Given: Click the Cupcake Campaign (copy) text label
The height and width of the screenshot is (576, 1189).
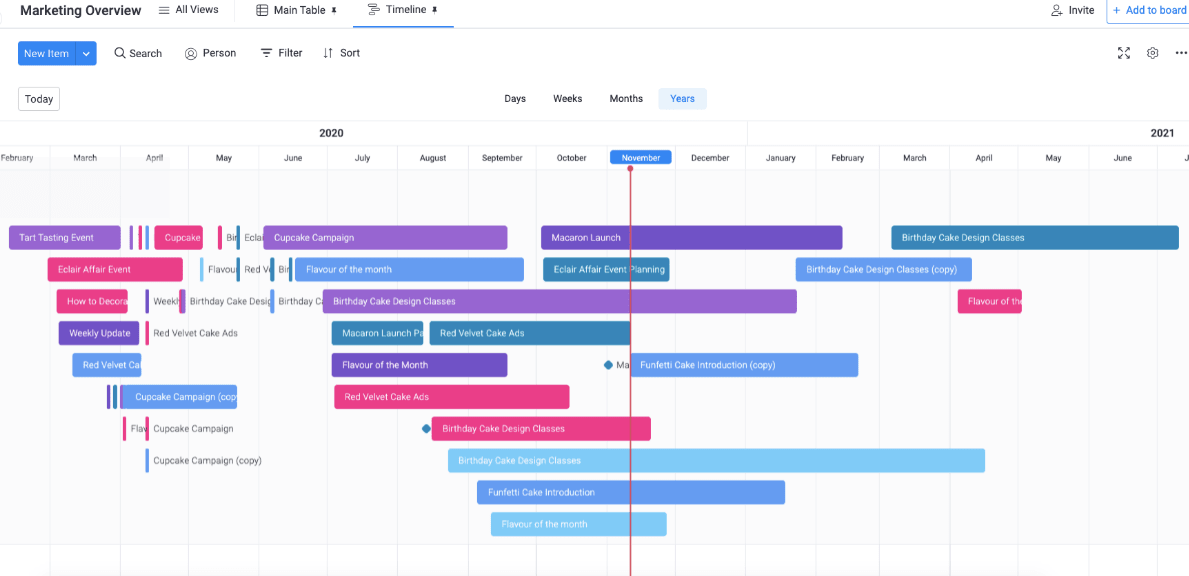Looking at the screenshot, I should coord(207,460).
